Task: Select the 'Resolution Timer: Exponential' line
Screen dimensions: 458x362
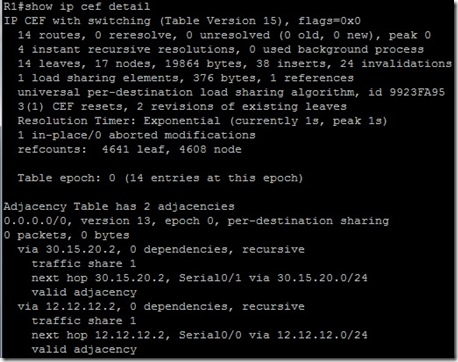Action: pyautogui.click(x=203, y=121)
